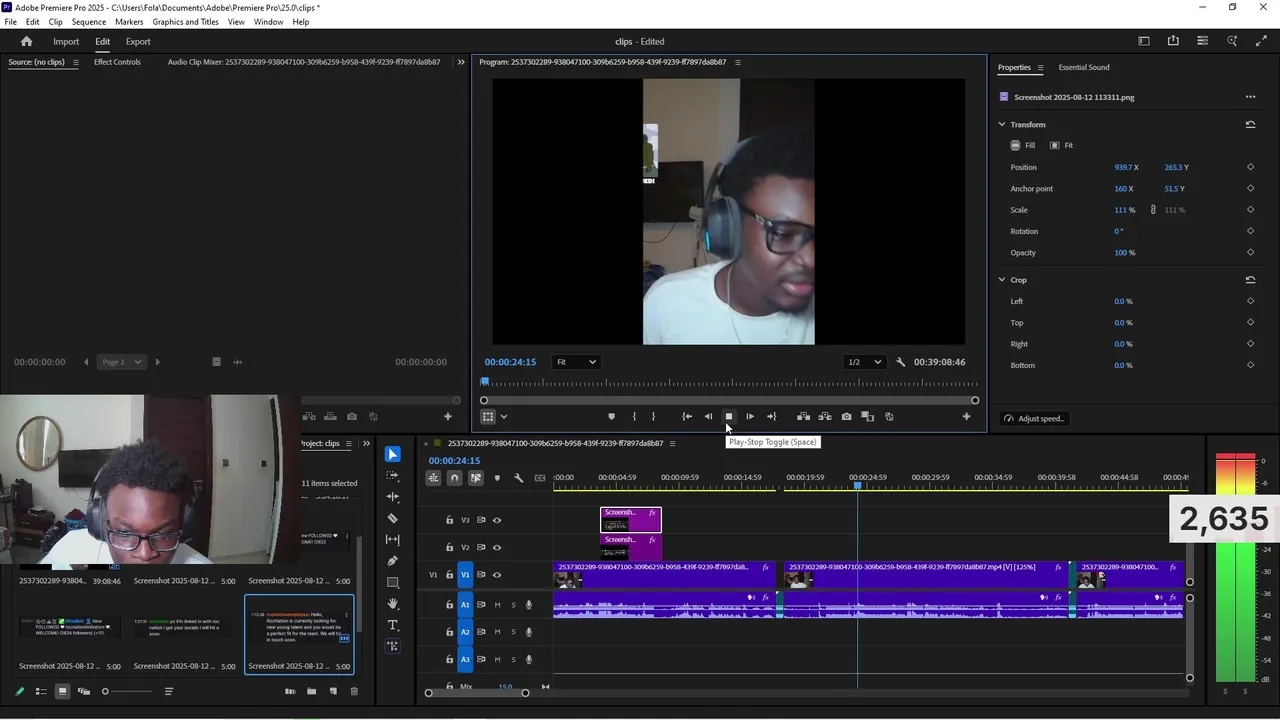Switch to the Export workspace tab

[138, 42]
